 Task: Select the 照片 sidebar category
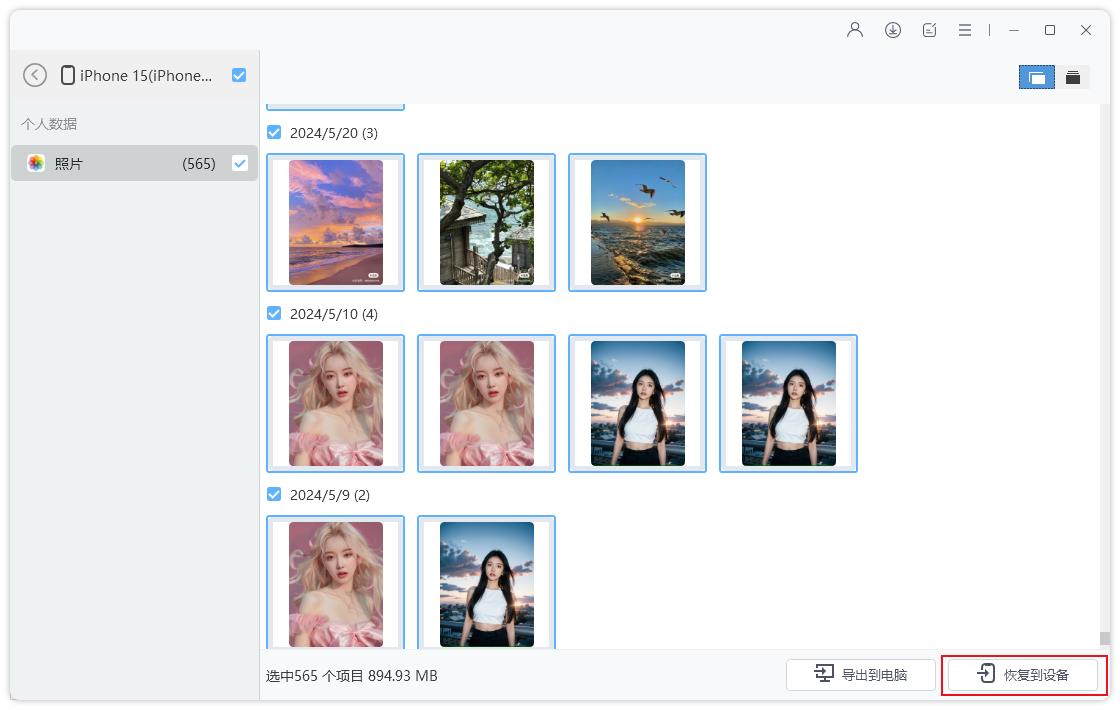pyautogui.click(x=70, y=163)
